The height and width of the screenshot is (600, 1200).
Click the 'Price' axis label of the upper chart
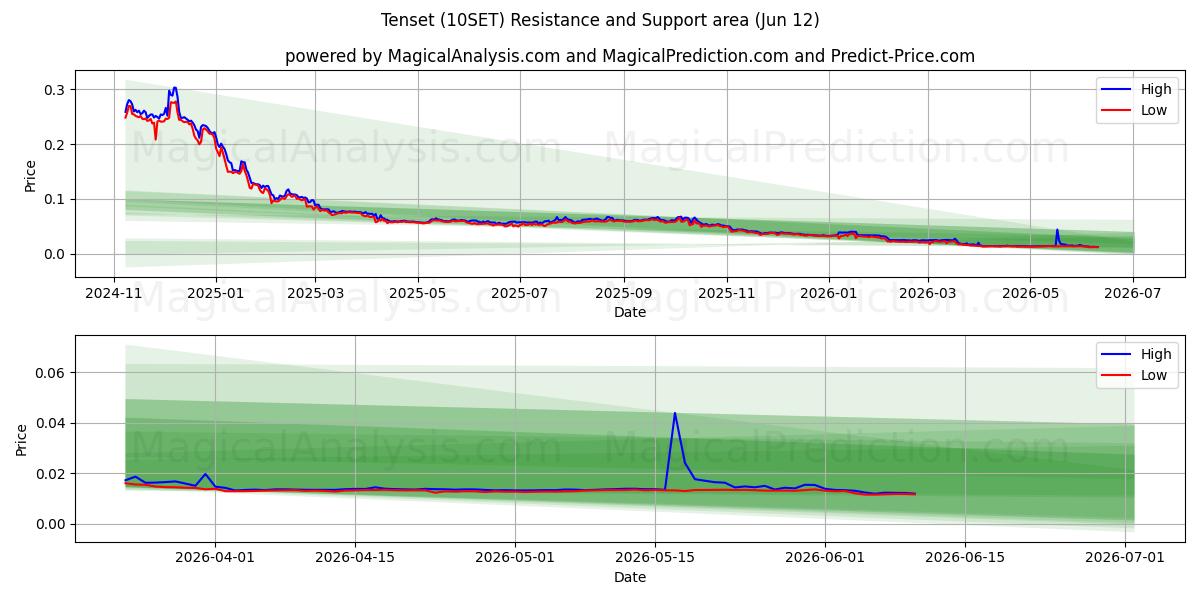pos(30,175)
